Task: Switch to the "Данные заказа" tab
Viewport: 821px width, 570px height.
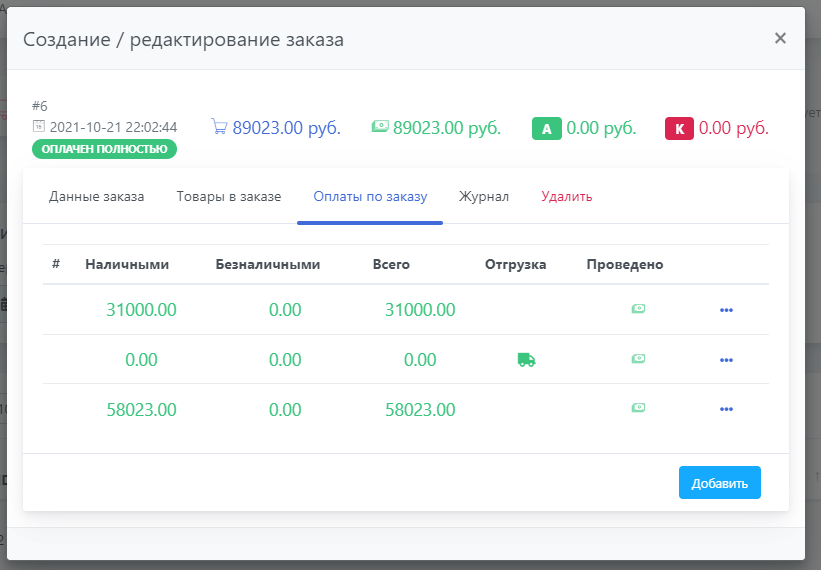Action: [x=97, y=197]
